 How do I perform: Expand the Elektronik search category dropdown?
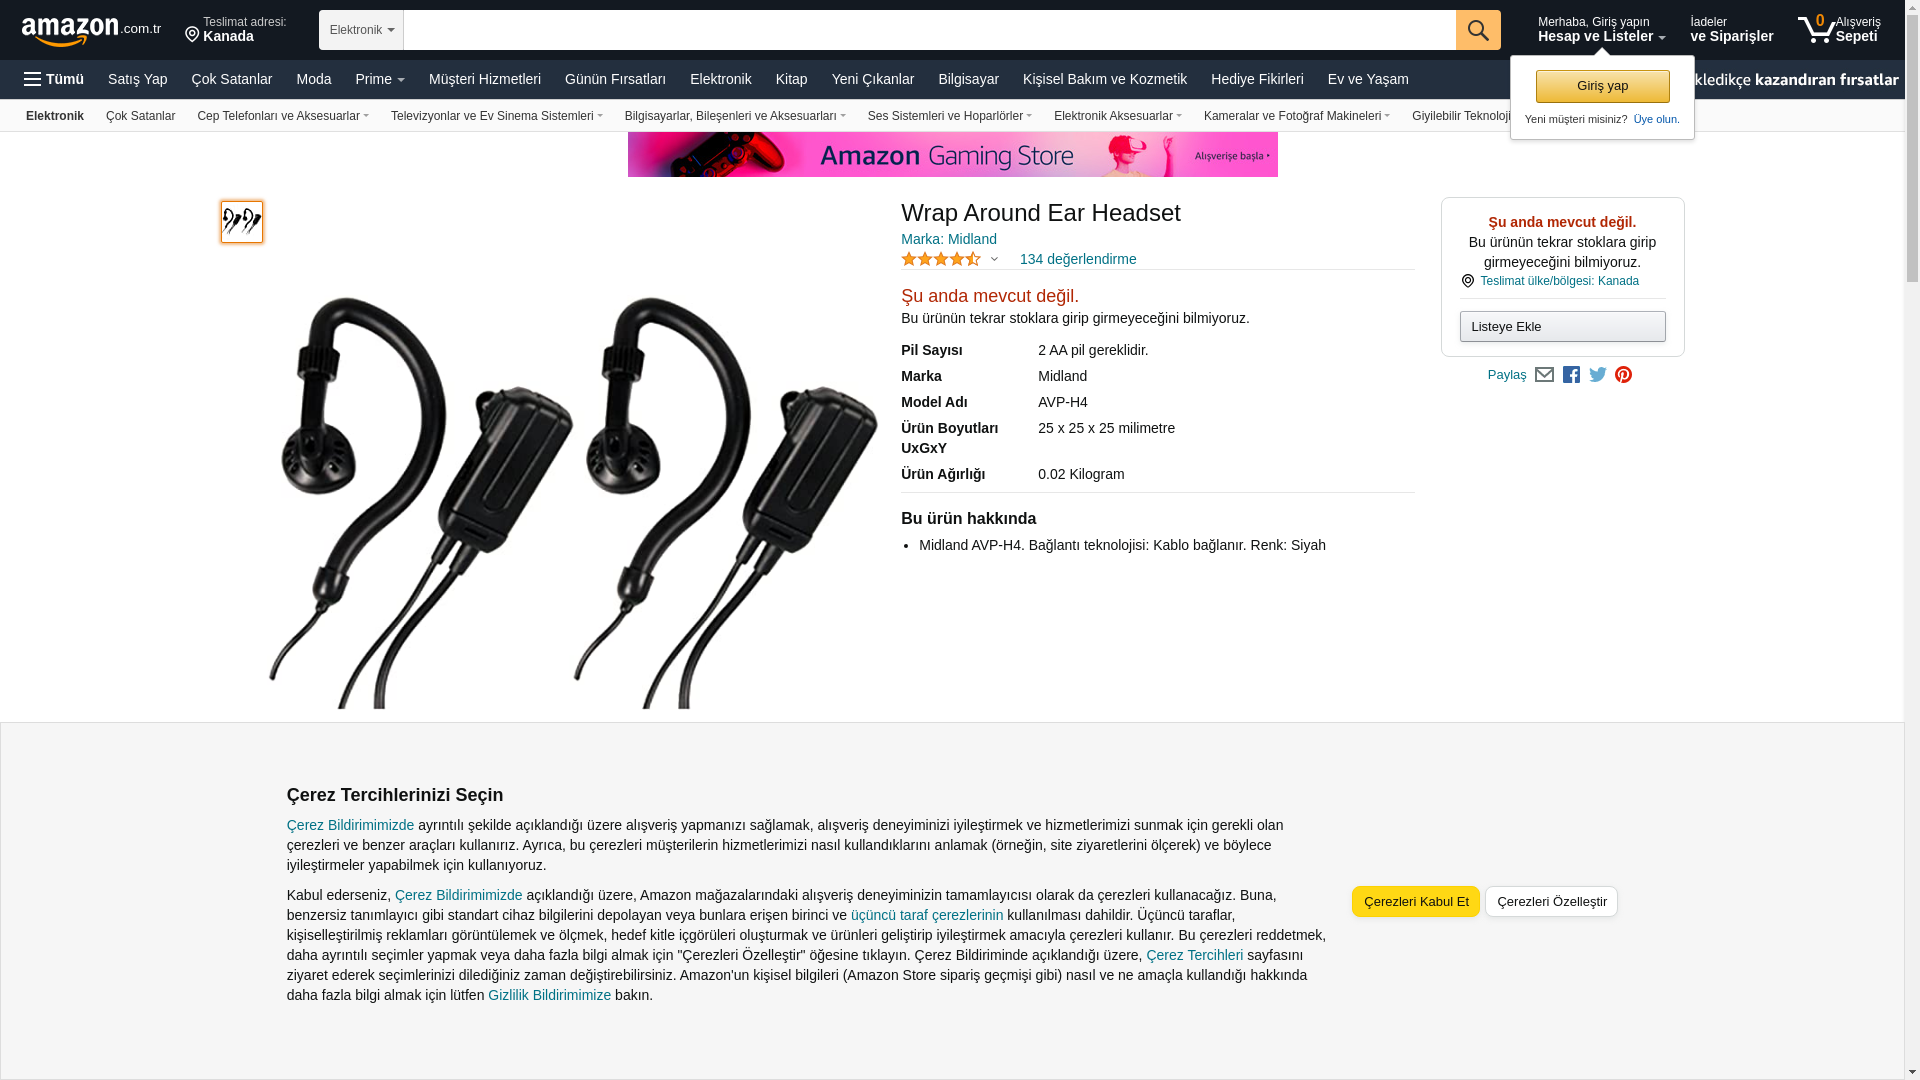361,30
